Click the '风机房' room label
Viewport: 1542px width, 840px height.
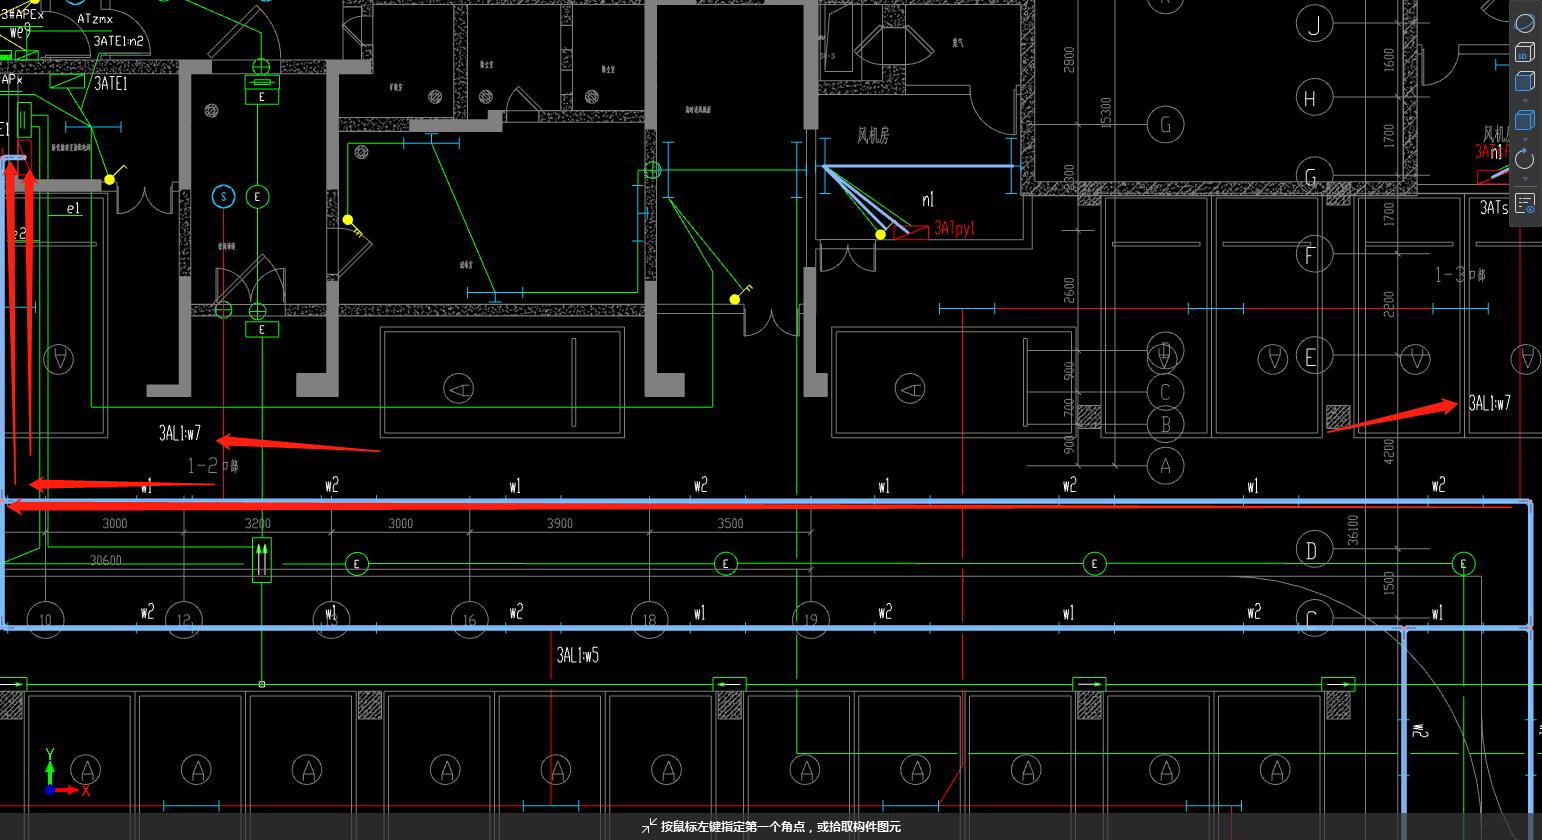pos(873,135)
